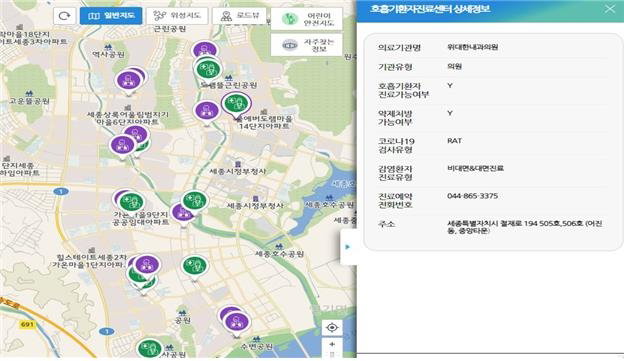The width and height of the screenshot is (624, 361).
Task: Open 자주찾는 정보 panel
Action: [306, 45]
